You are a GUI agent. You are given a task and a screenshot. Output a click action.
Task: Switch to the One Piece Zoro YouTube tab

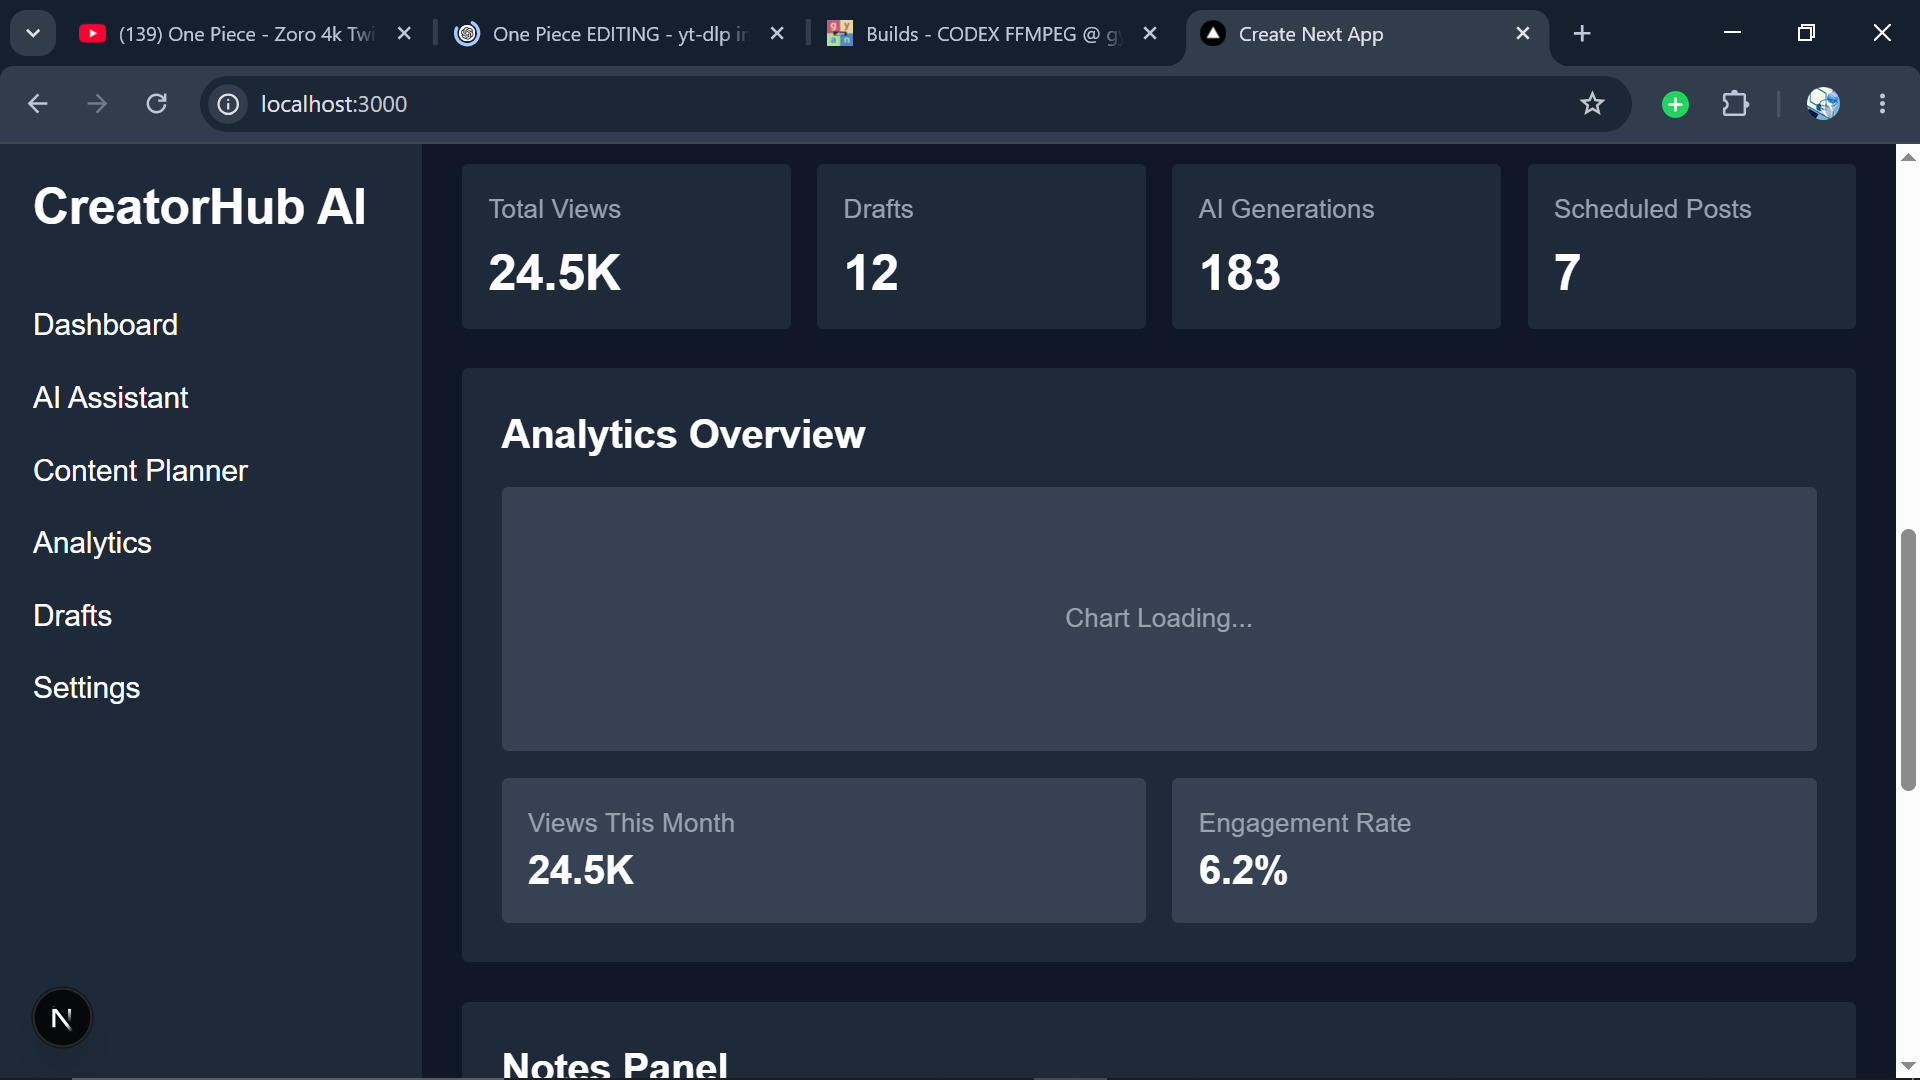[x=228, y=34]
